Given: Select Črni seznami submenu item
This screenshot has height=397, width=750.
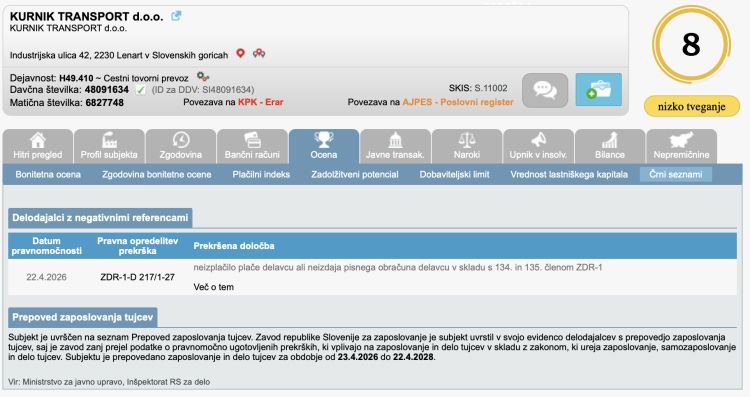Looking at the screenshot, I should pyautogui.click(x=675, y=175).
